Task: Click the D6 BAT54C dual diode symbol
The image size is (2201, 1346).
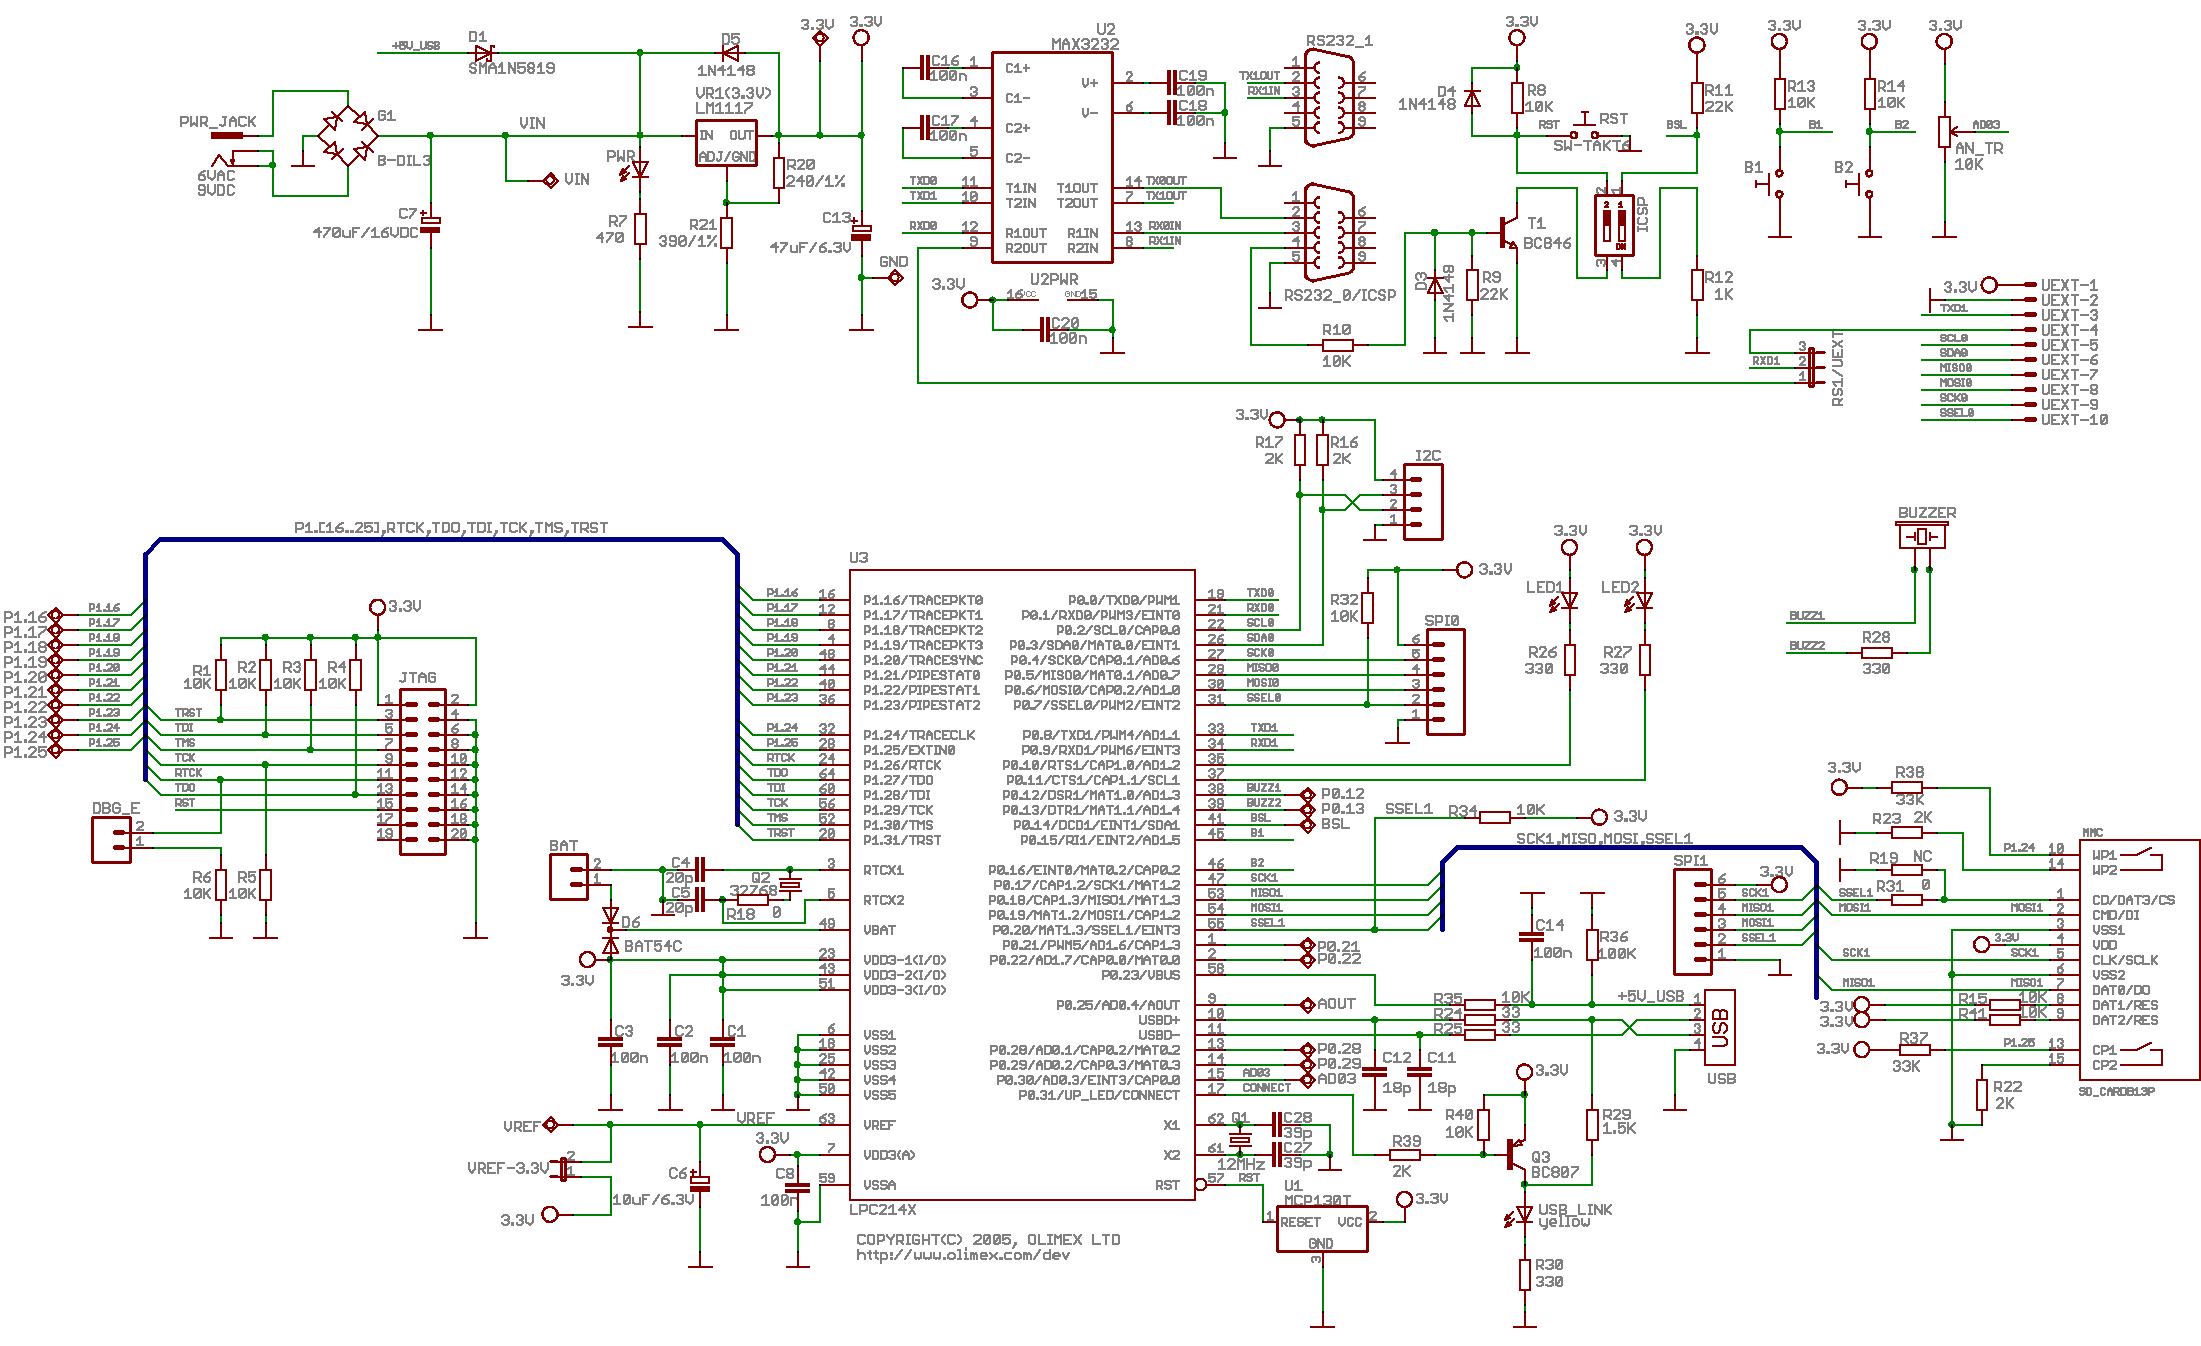Action: pyautogui.click(x=610, y=930)
